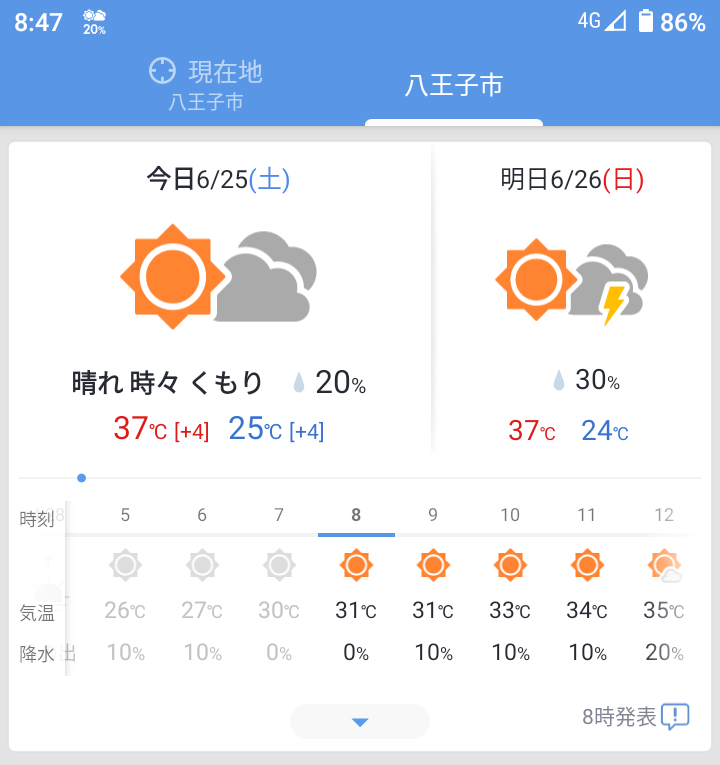Switch to the 現在地 location tab

click(x=206, y=84)
